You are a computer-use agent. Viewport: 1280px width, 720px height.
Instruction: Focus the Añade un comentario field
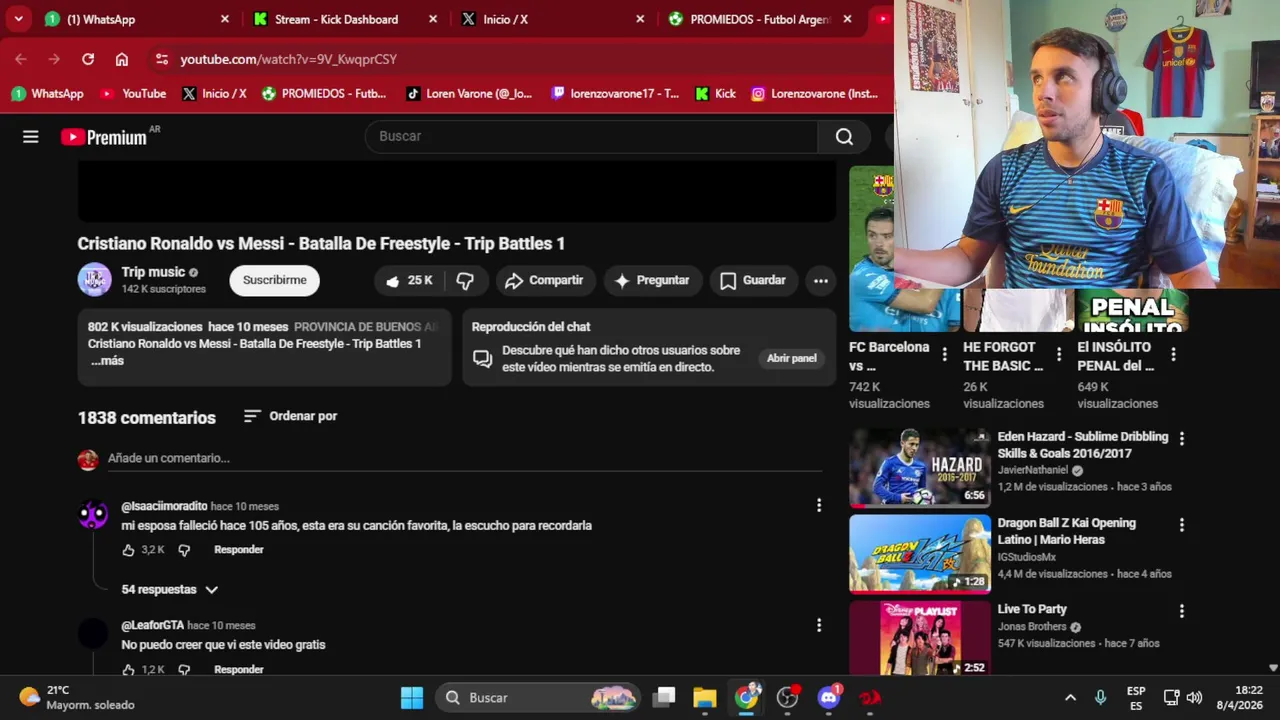point(465,458)
